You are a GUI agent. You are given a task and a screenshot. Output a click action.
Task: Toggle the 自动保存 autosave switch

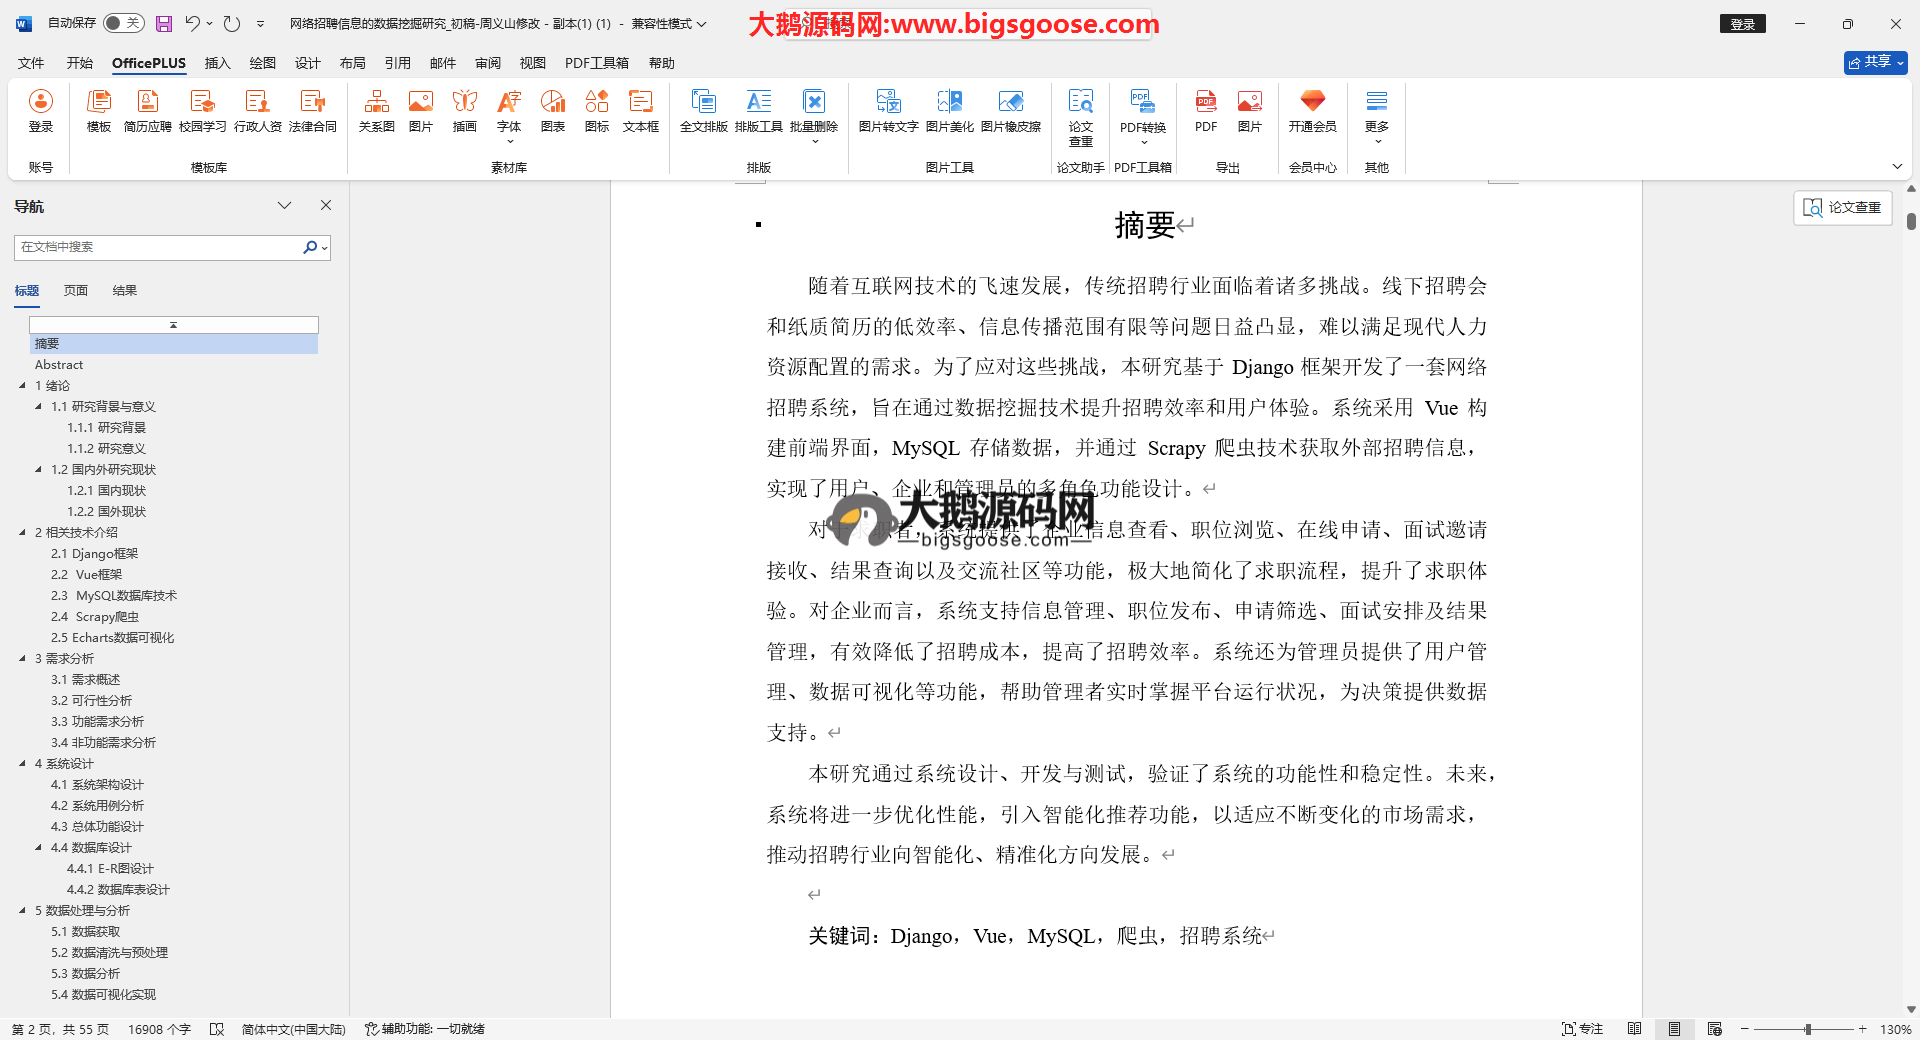(123, 23)
